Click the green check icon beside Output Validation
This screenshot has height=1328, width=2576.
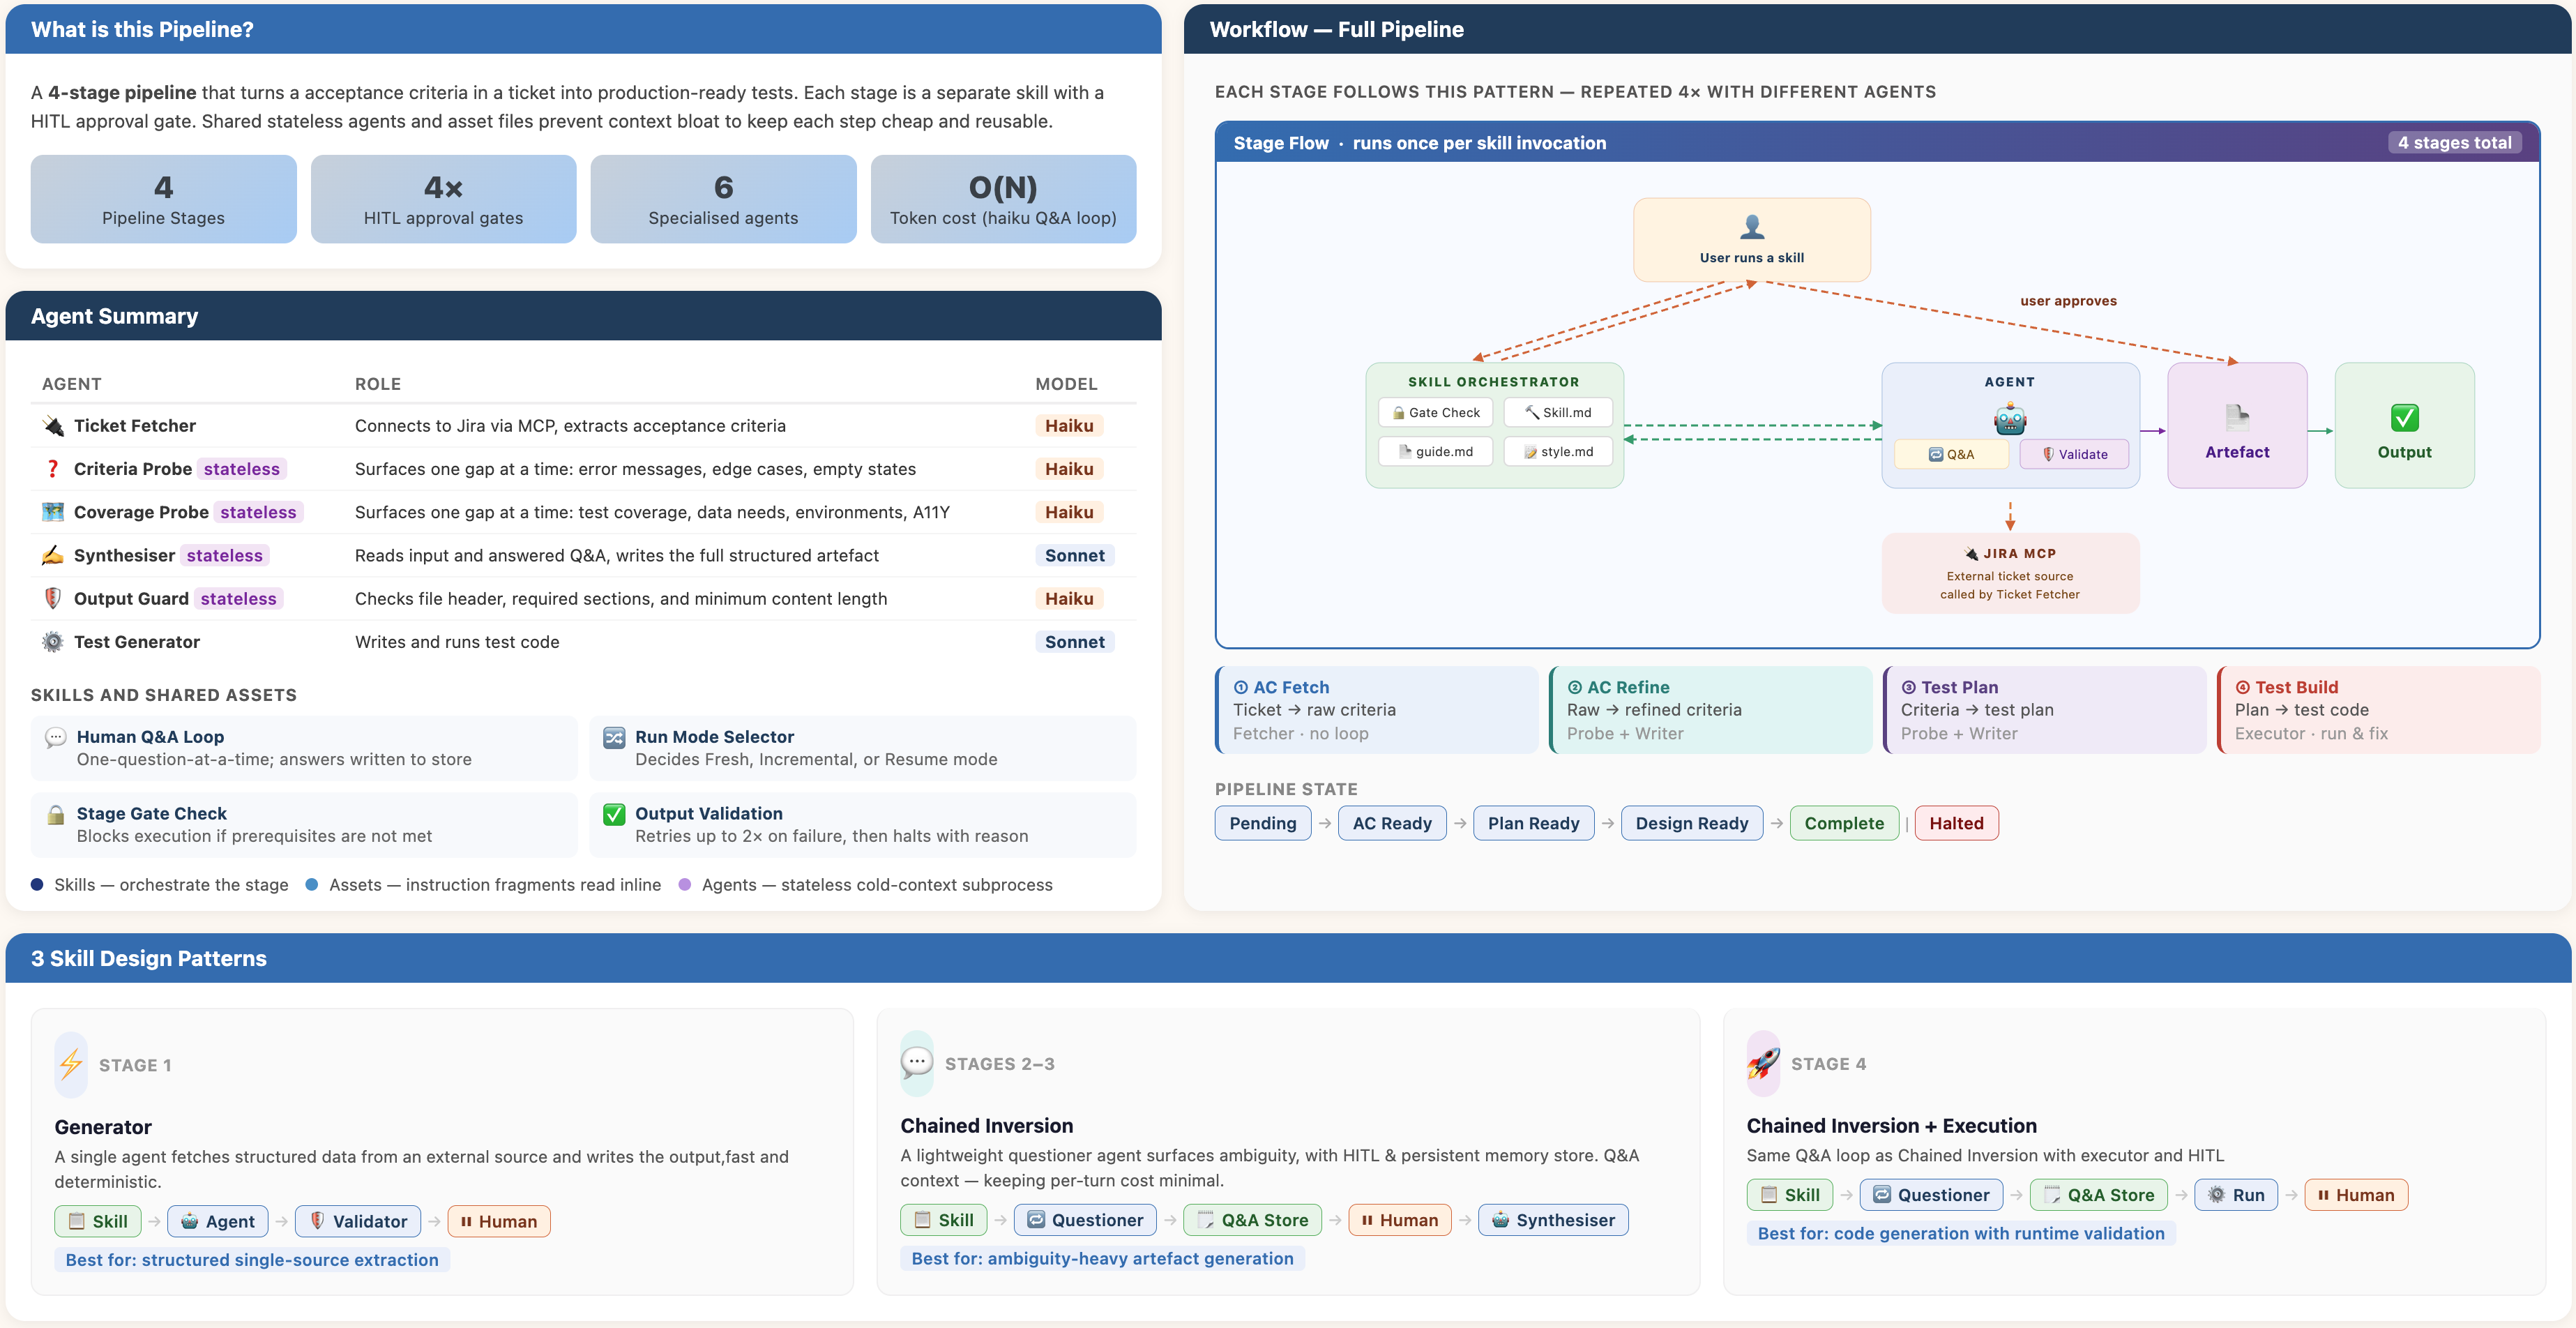coord(614,815)
